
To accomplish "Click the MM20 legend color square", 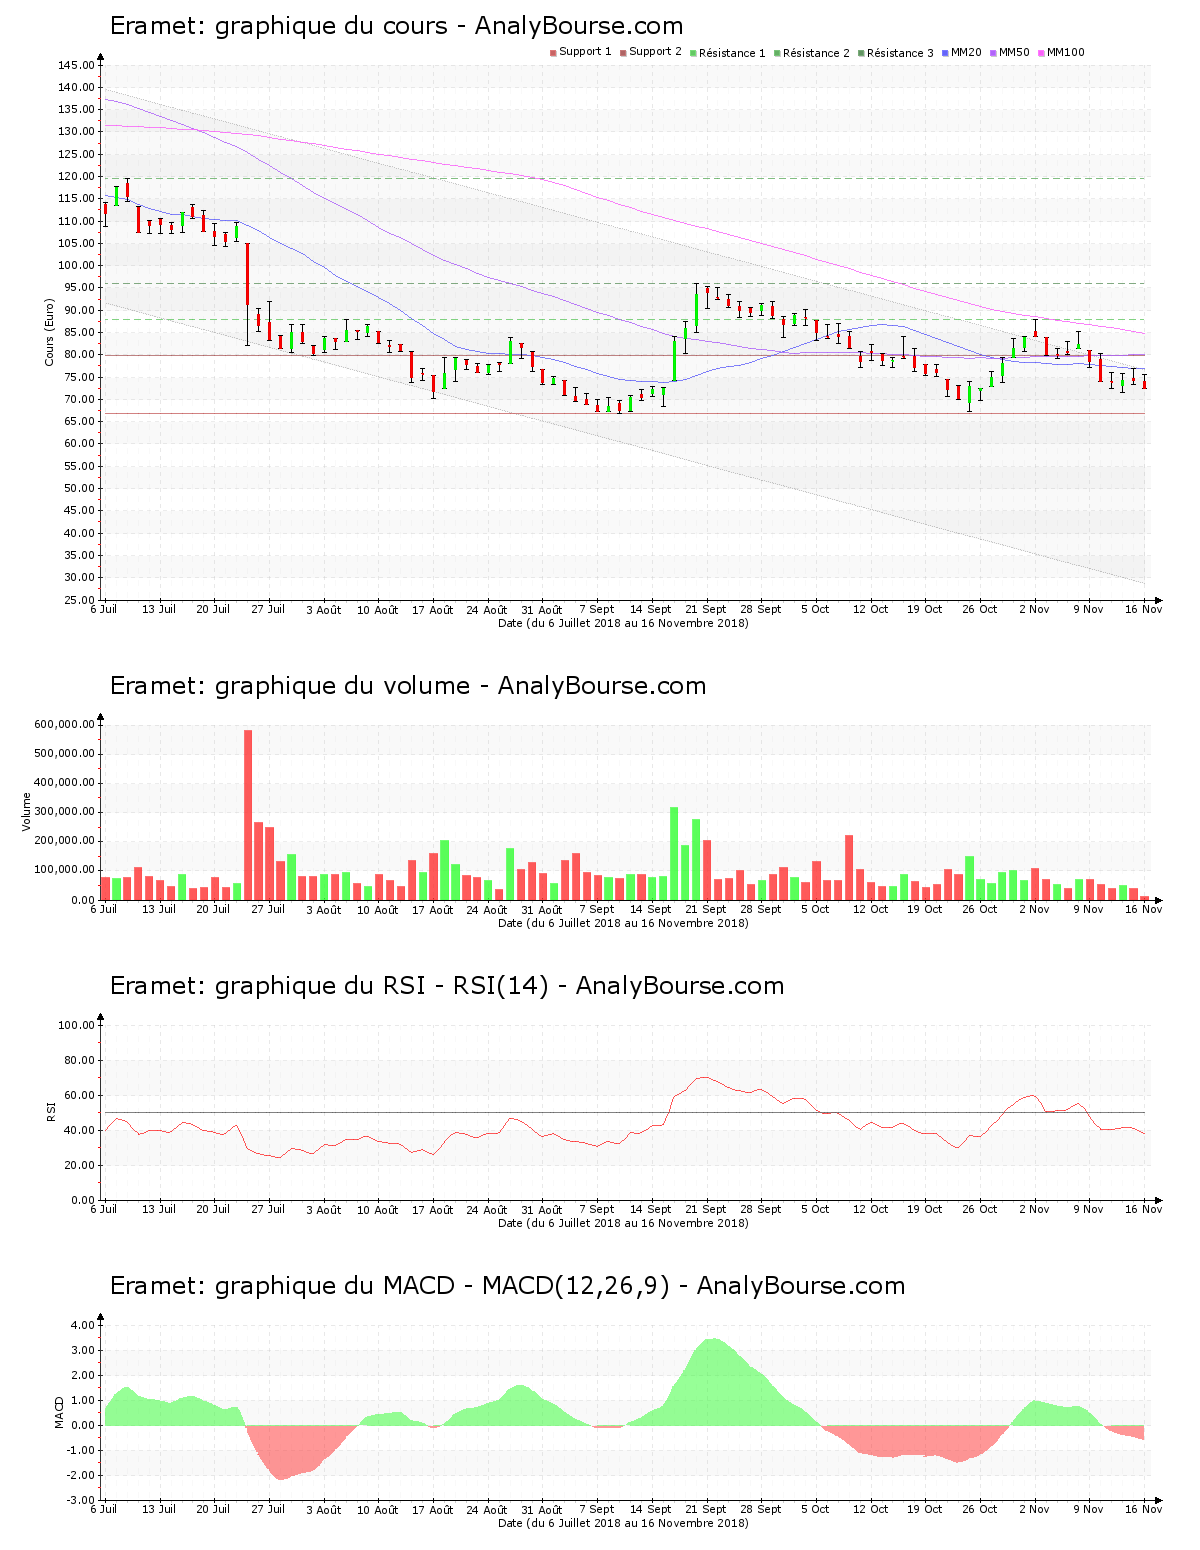I will 945,53.
